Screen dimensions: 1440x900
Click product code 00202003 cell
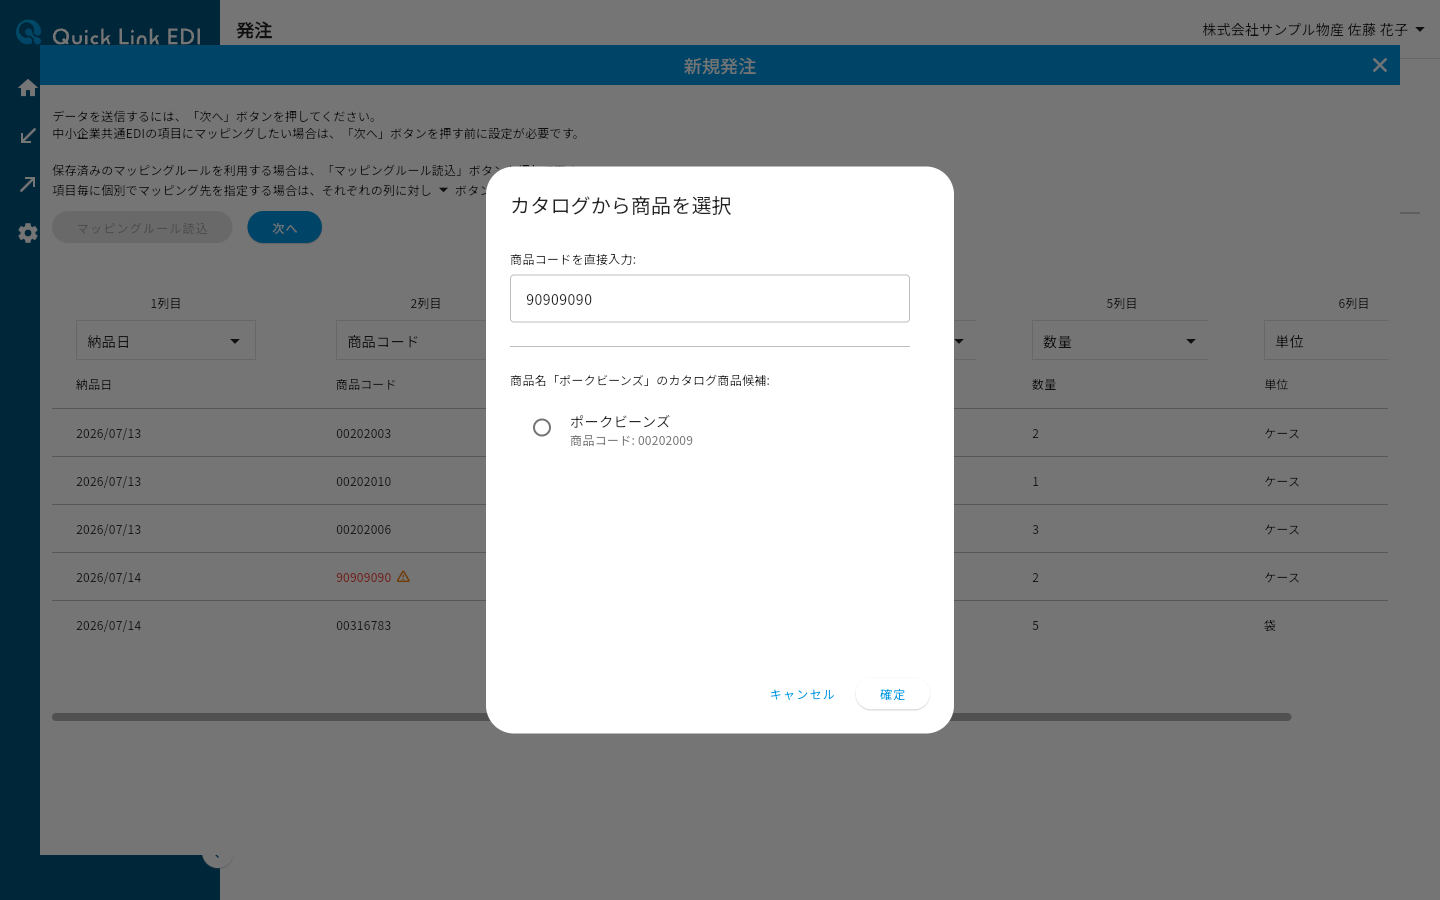click(x=364, y=434)
